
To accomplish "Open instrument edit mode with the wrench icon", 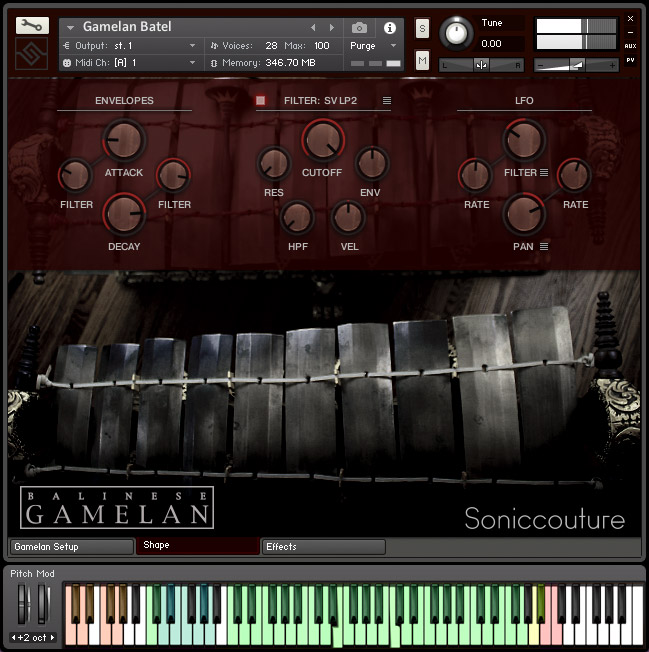I will 32,26.
